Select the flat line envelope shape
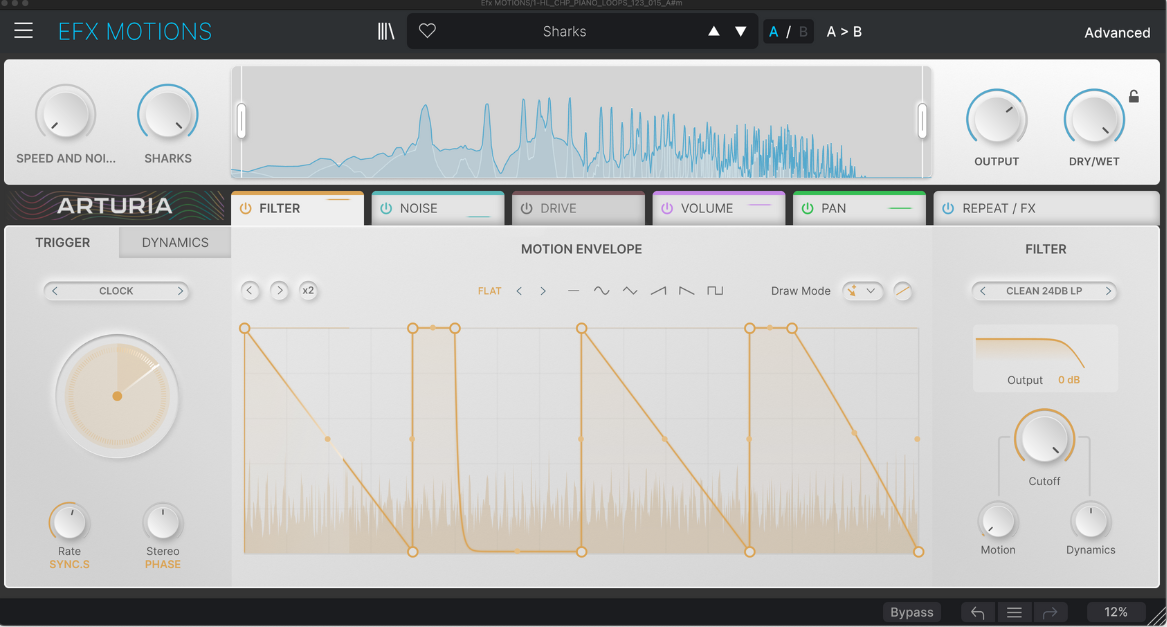 pyautogui.click(x=573, y=290)
